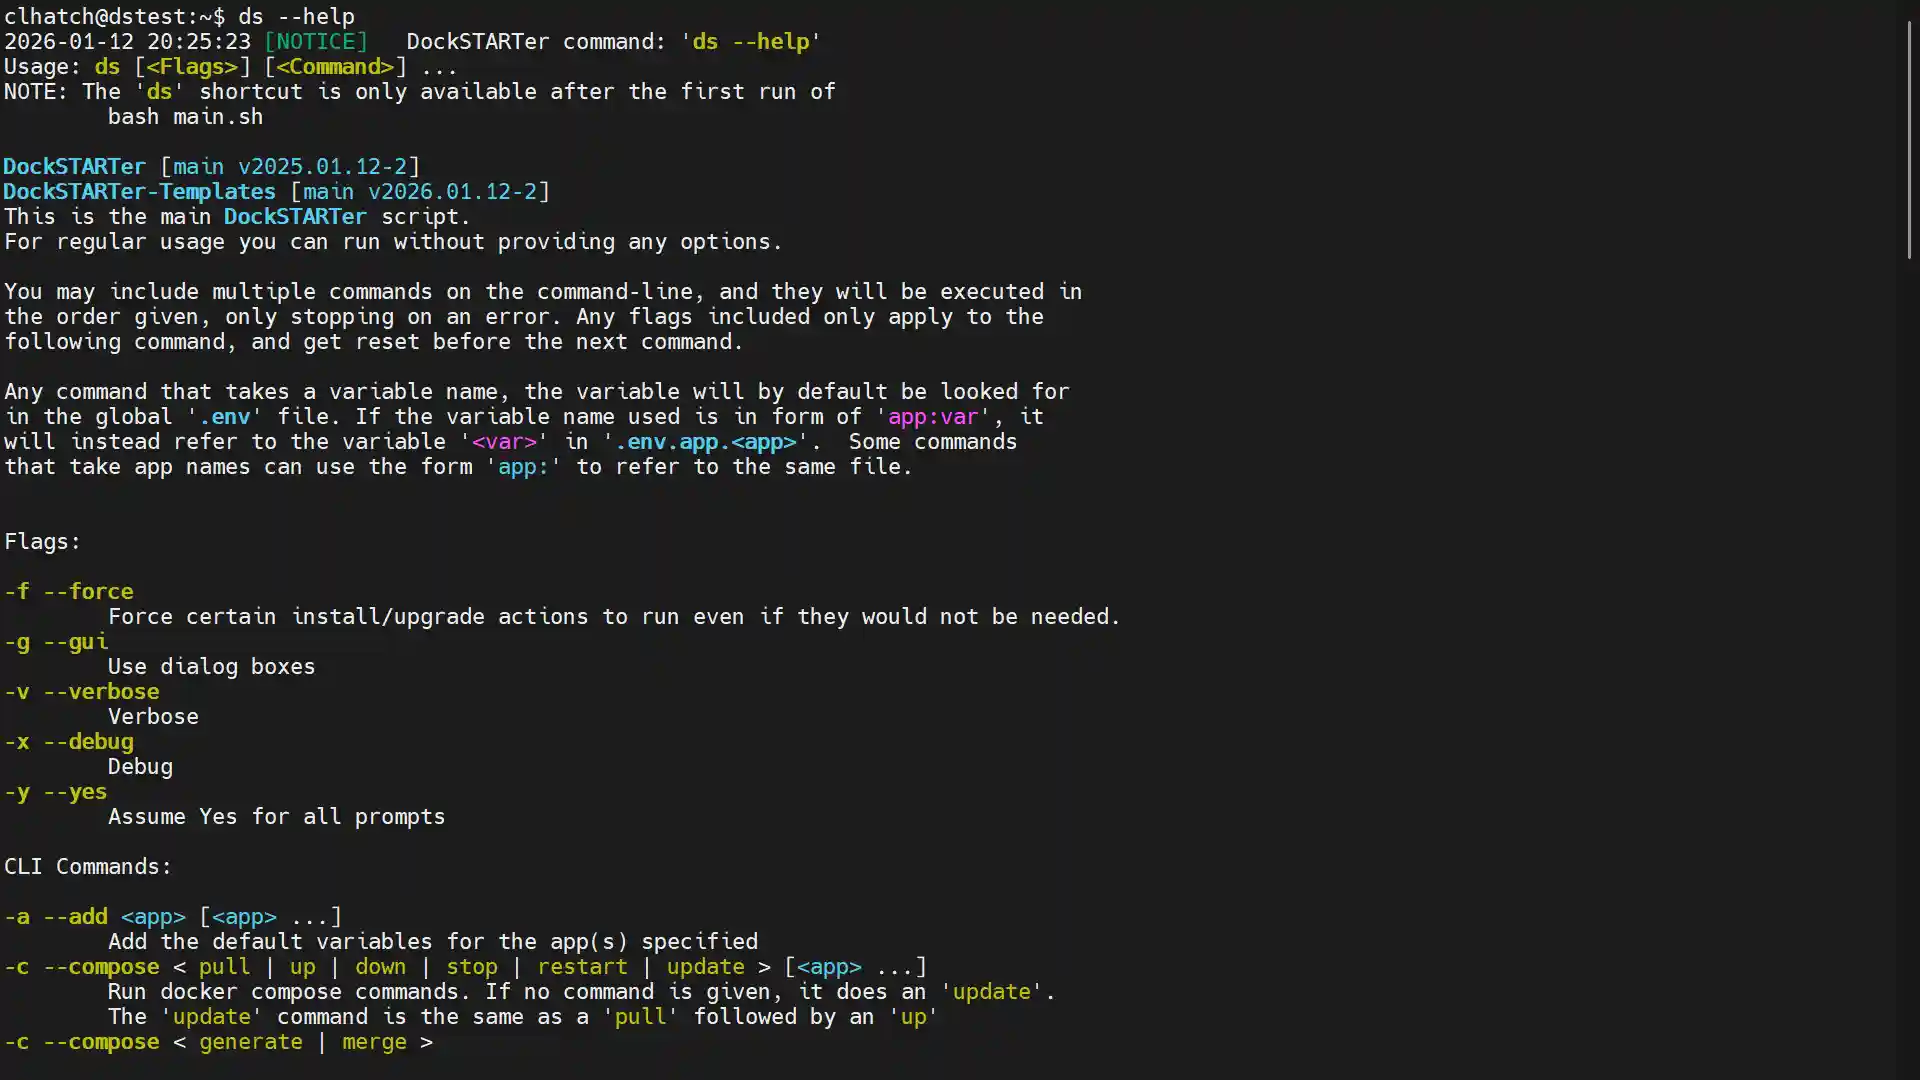The image size is (1920, 1080).
Task: Select the '-v --verbose' flag text
Action: click(x=81, y=691)
